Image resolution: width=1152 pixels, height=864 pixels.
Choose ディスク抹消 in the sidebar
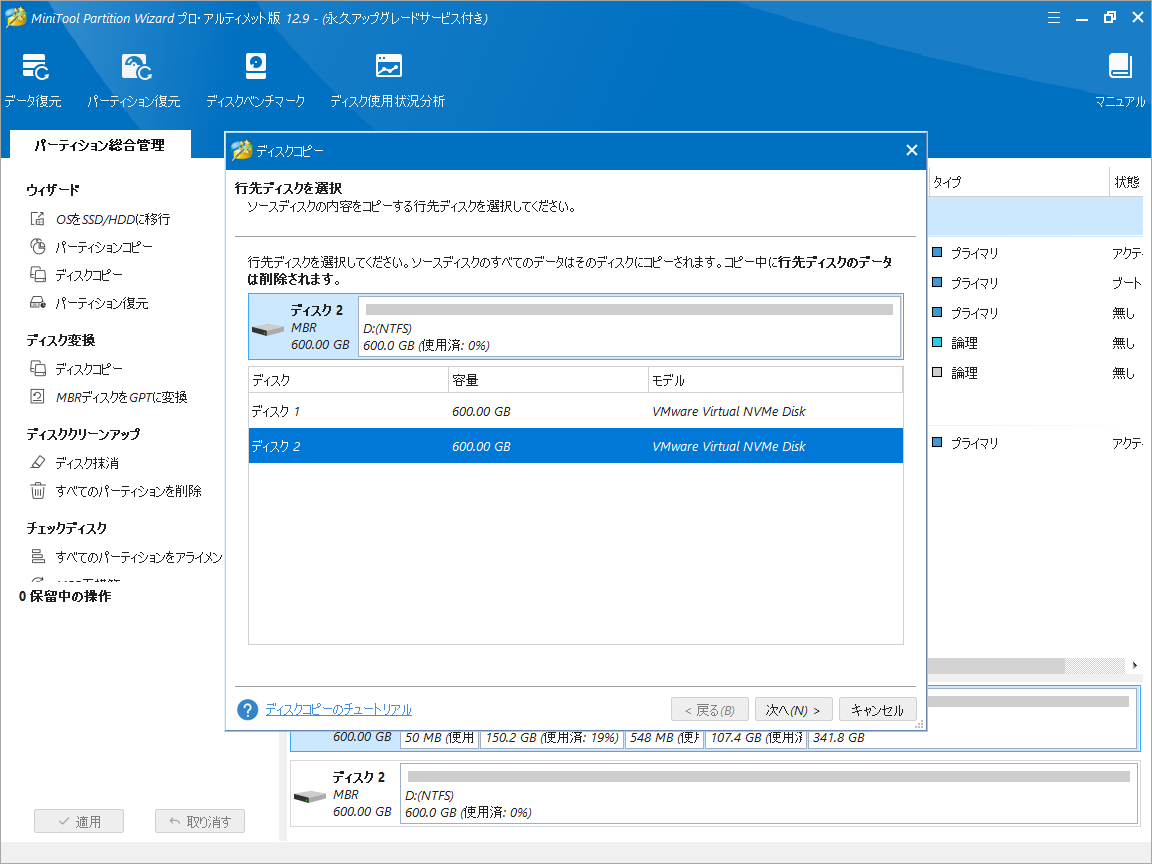point(87,463)
